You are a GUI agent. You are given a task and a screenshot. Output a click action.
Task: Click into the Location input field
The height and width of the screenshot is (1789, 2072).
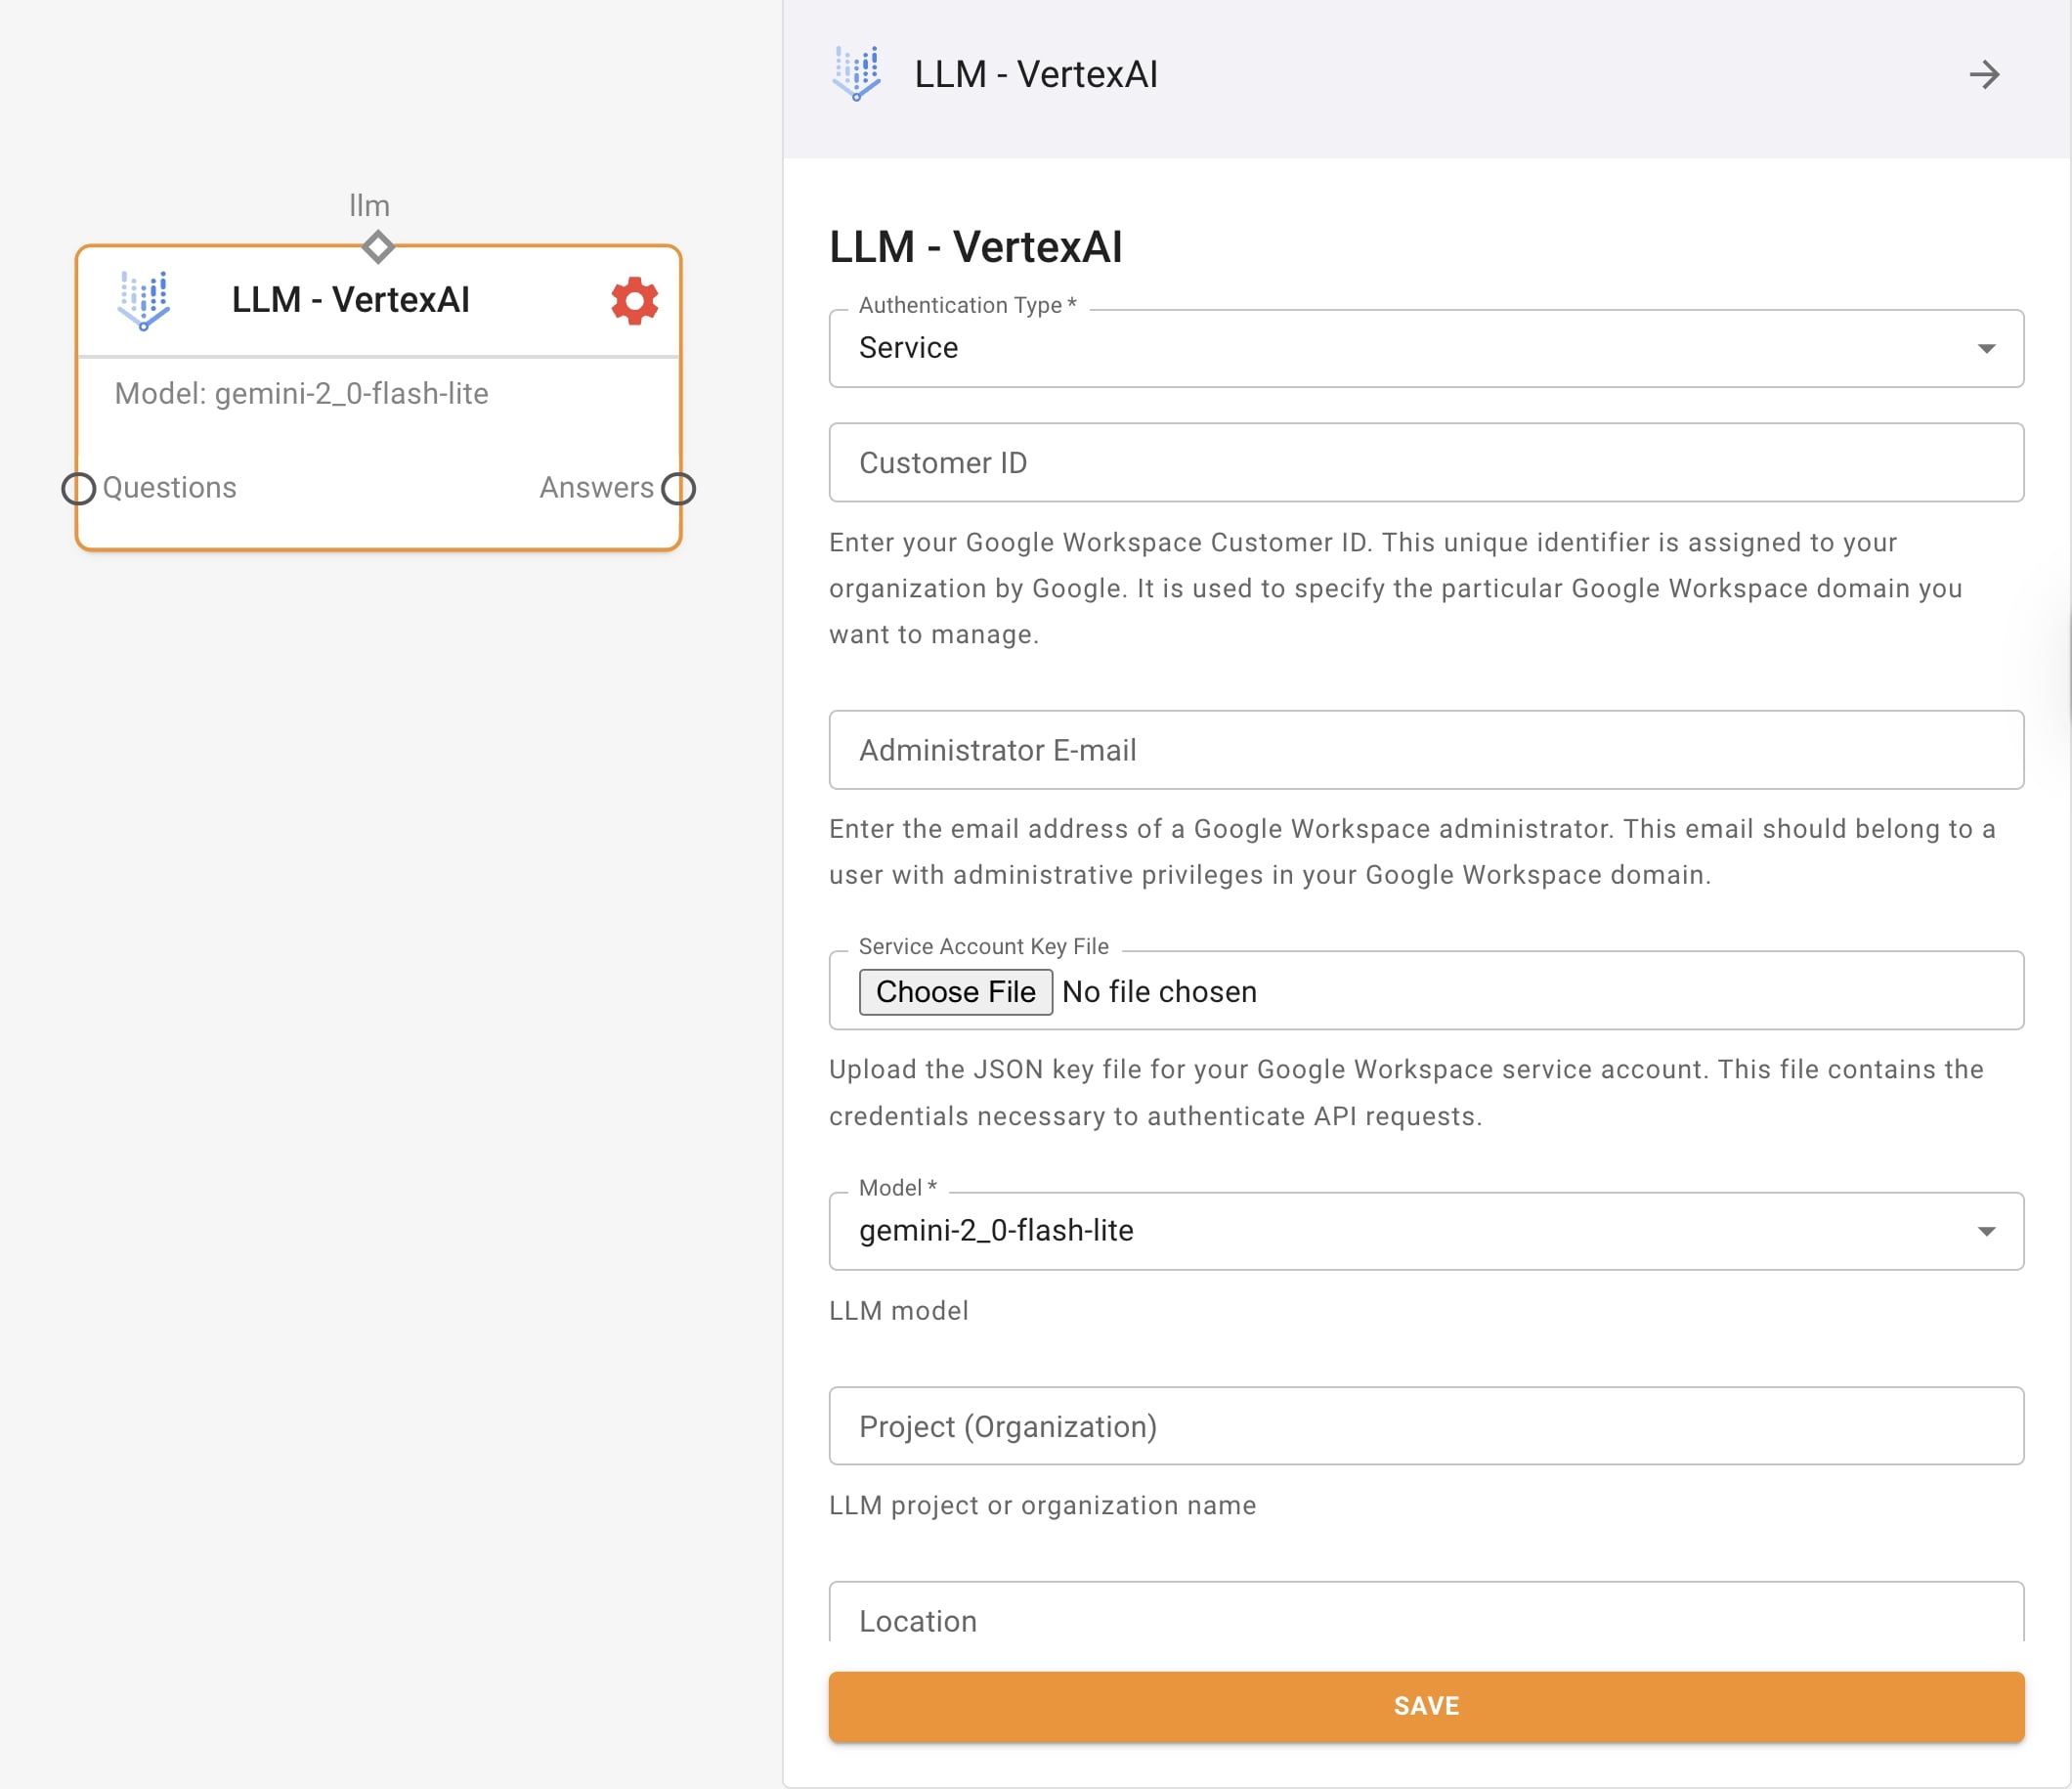click(1425, 1619)
